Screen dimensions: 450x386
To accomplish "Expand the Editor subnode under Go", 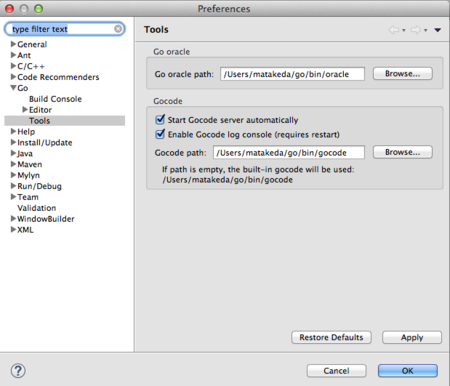I will (25, 109).
